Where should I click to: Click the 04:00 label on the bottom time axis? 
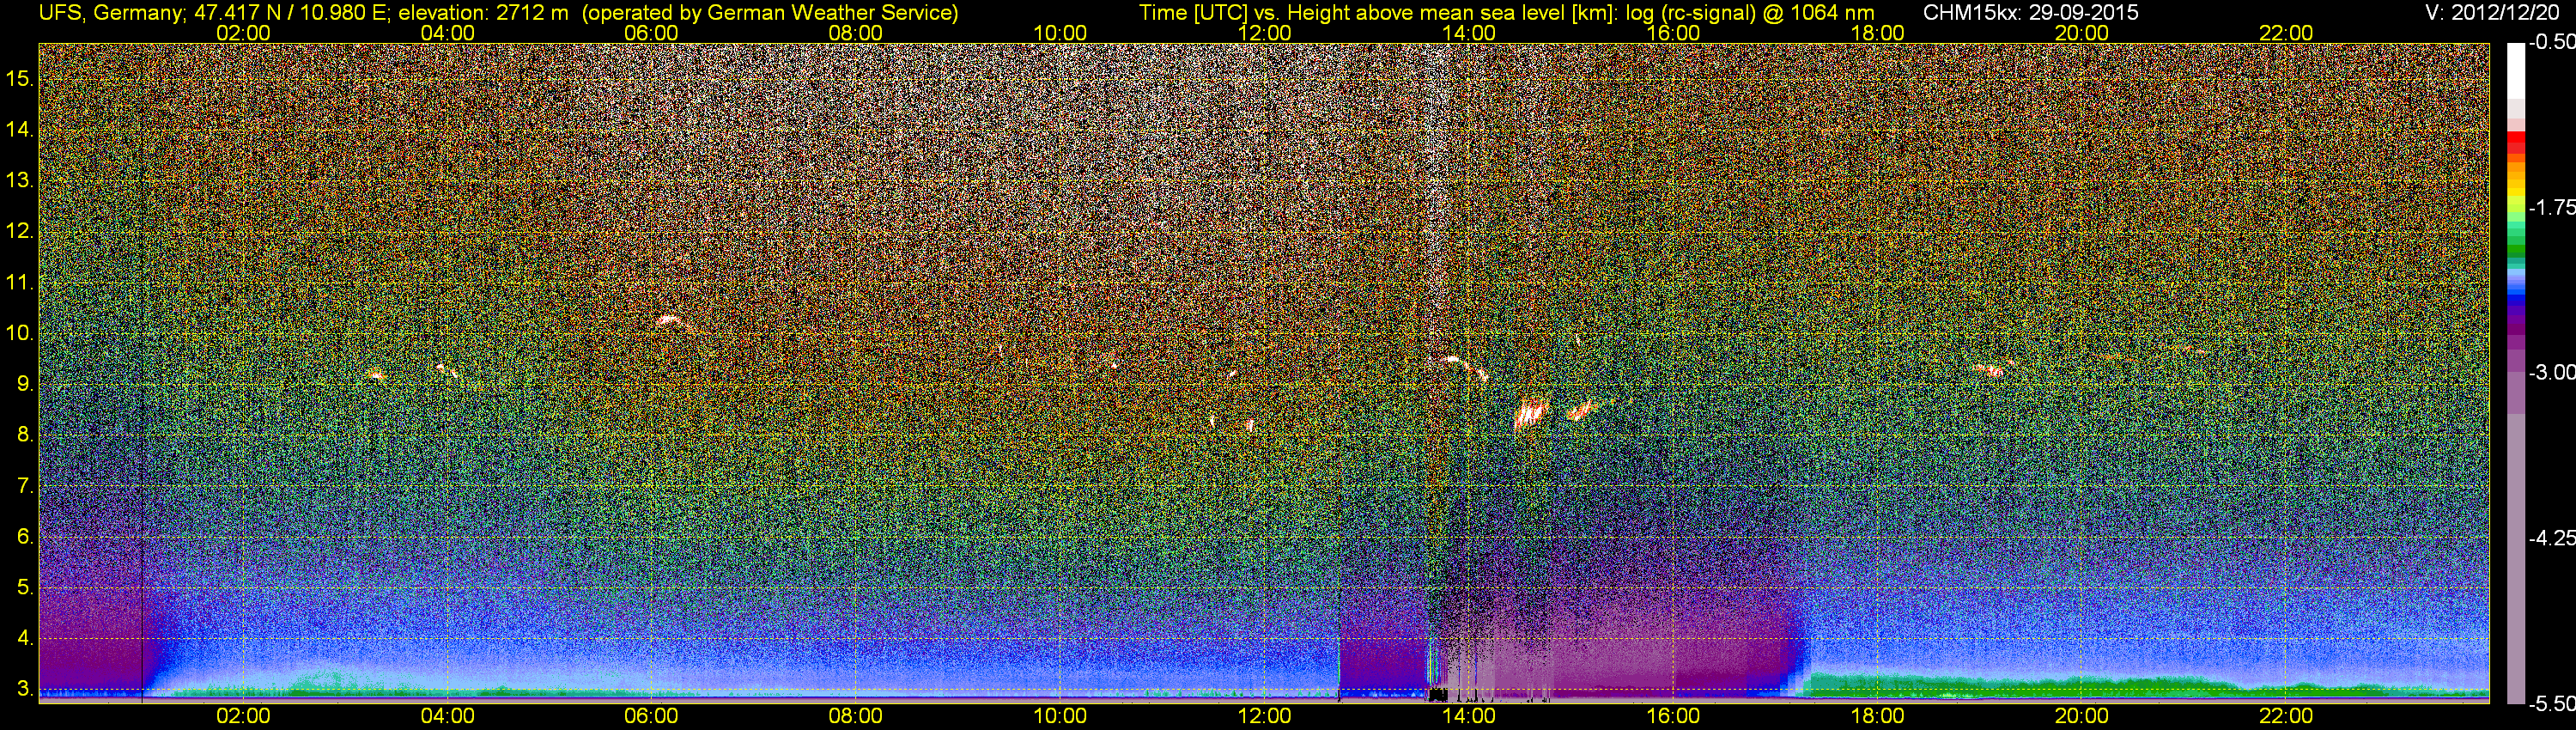coord(447,716)
